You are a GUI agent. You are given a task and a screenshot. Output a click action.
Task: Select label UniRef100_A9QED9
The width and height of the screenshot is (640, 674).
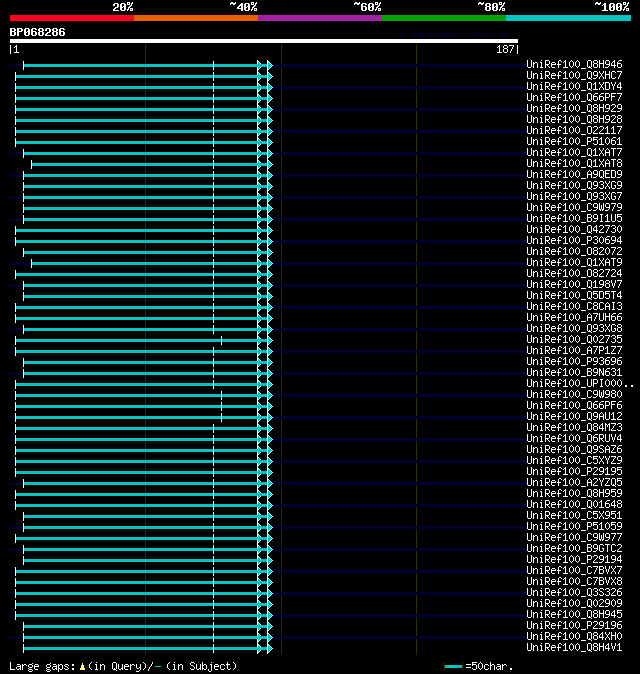tap(574, 175)
